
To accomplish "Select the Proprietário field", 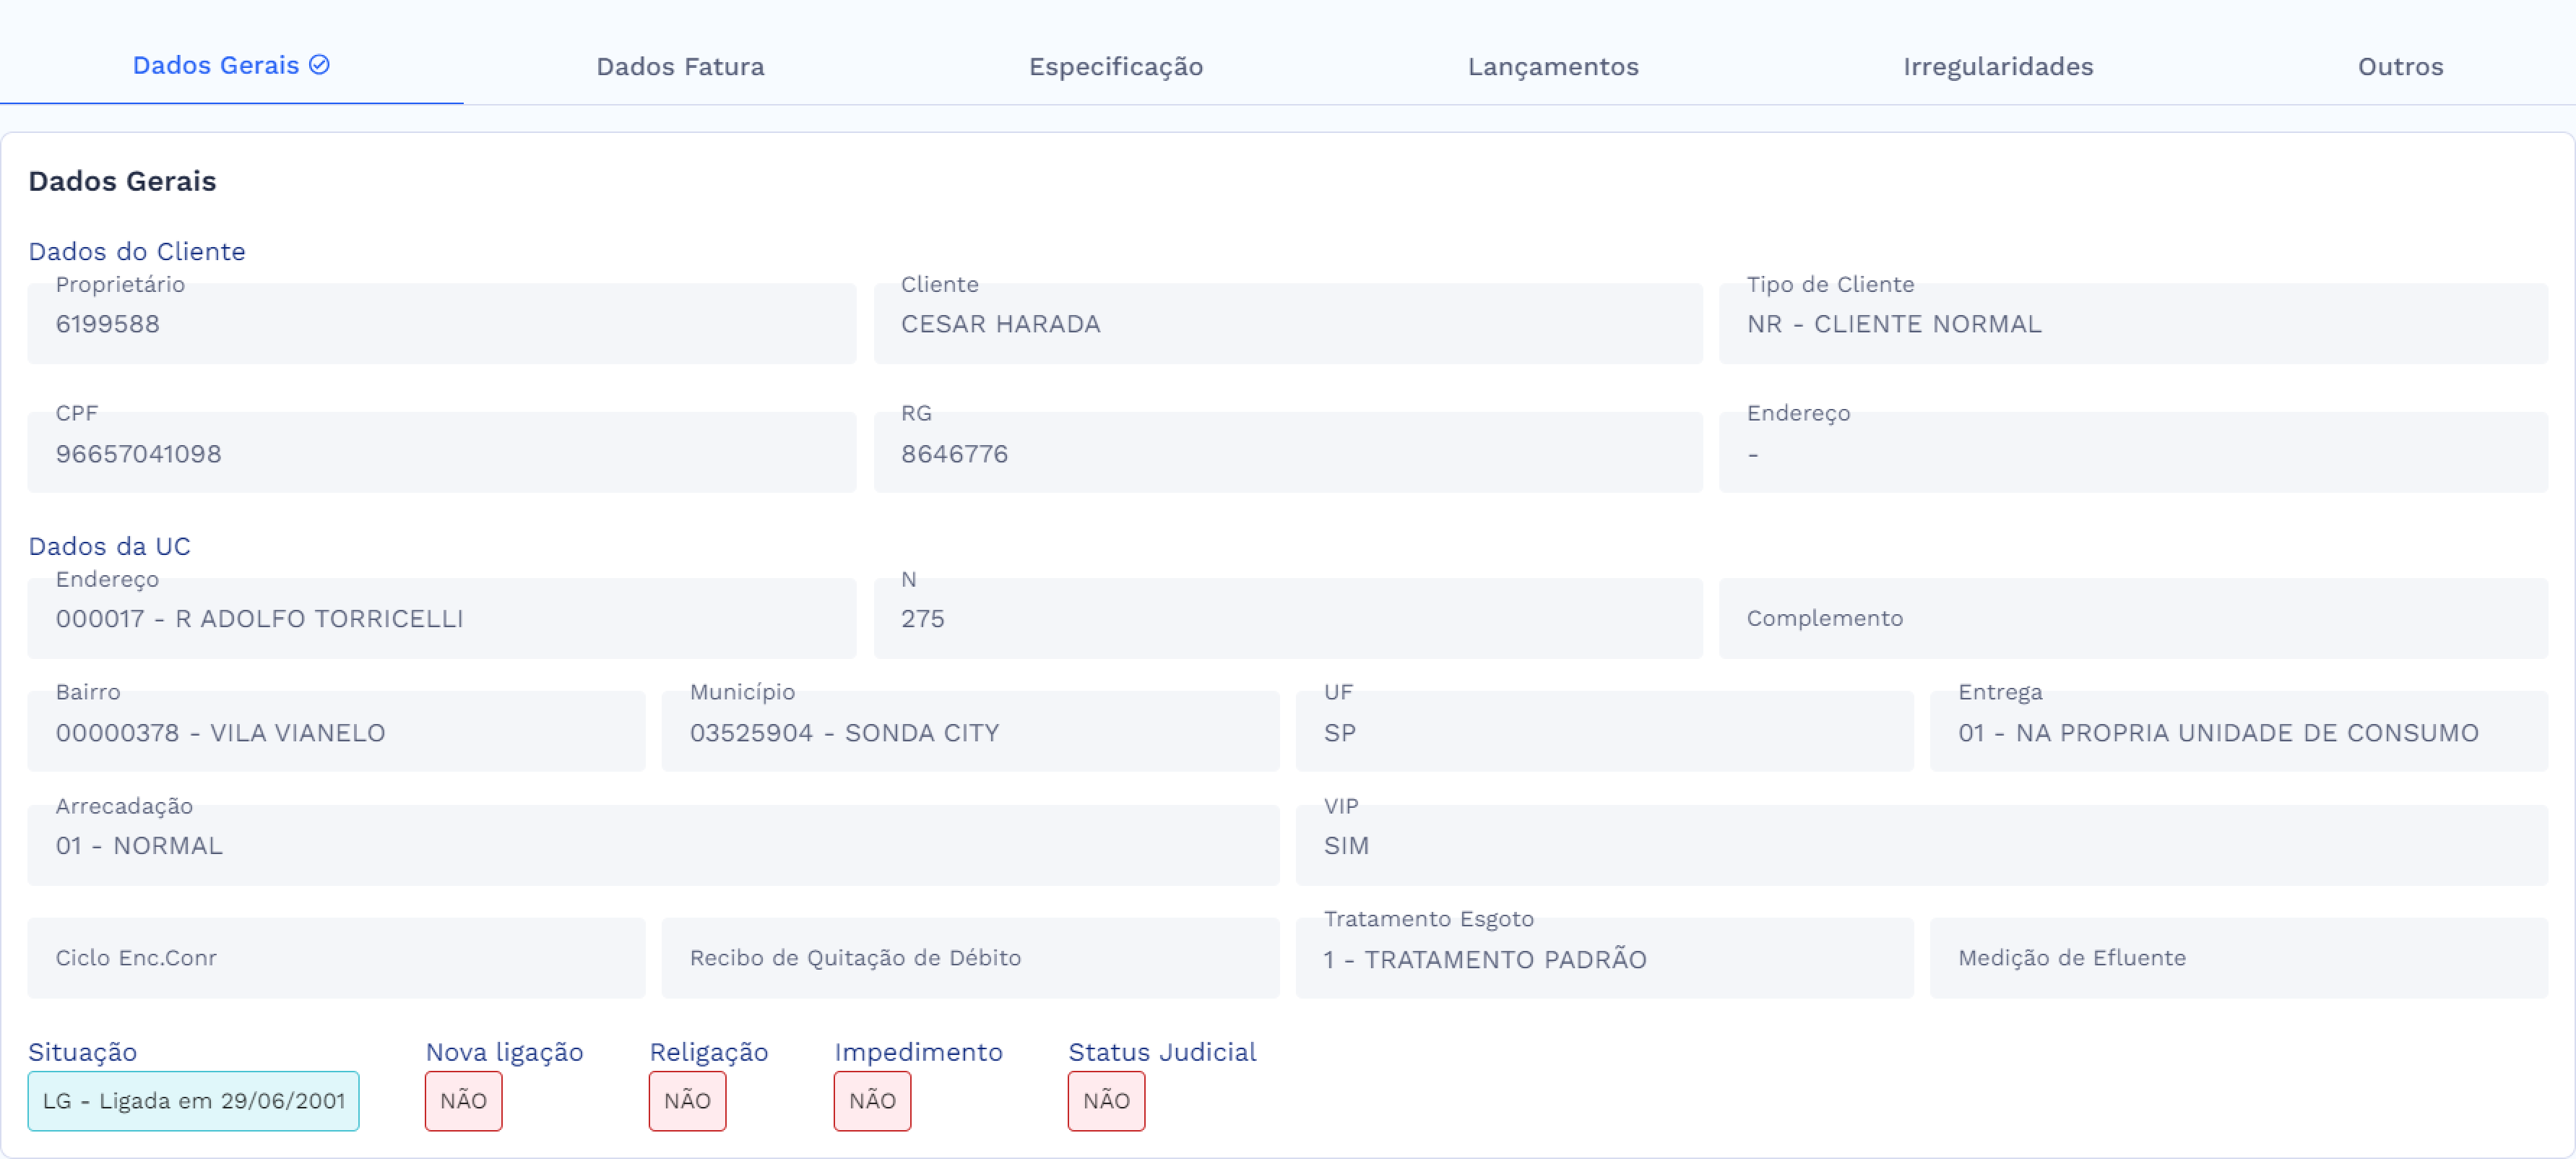I will click(441, 323).
